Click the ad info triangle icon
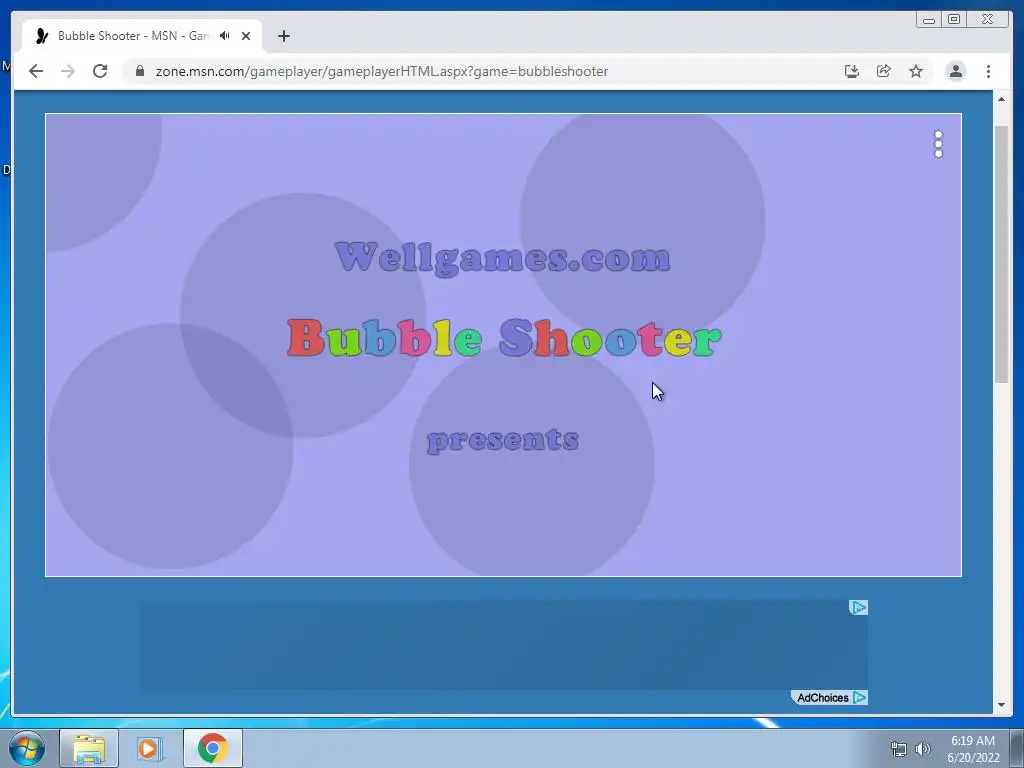1024x768 pixels. tap(858, 608)
